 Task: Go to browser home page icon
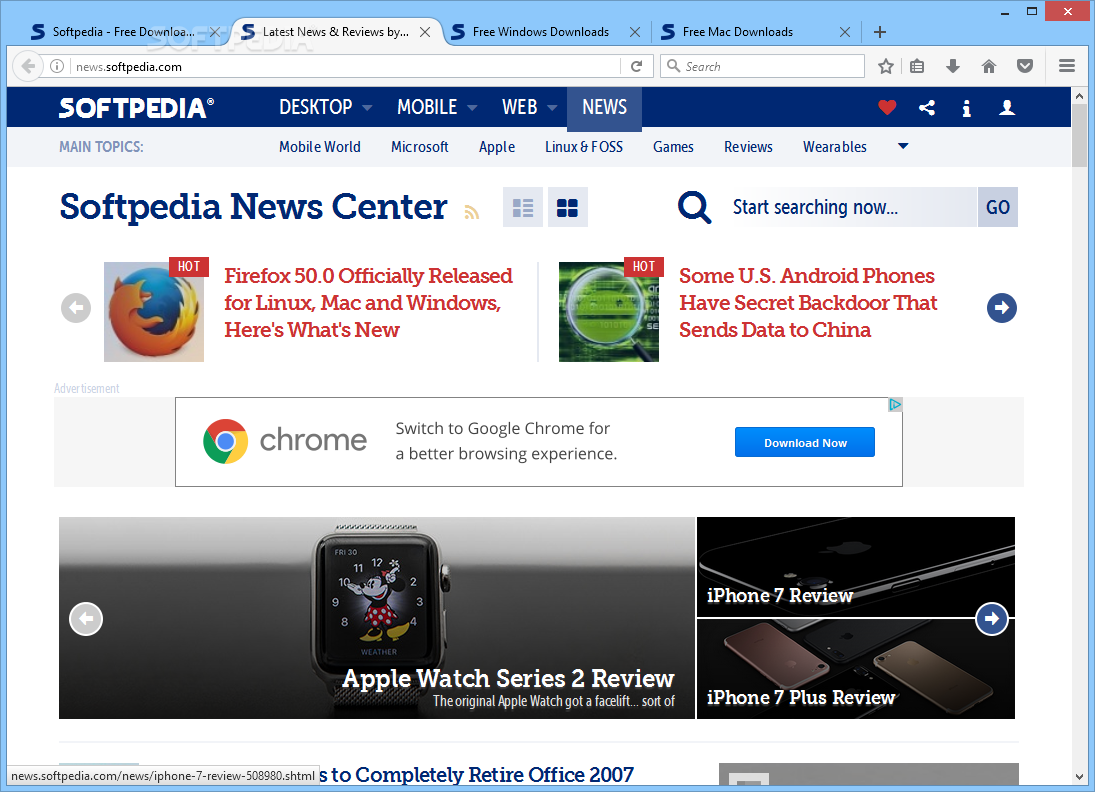(x=989, y=66)
